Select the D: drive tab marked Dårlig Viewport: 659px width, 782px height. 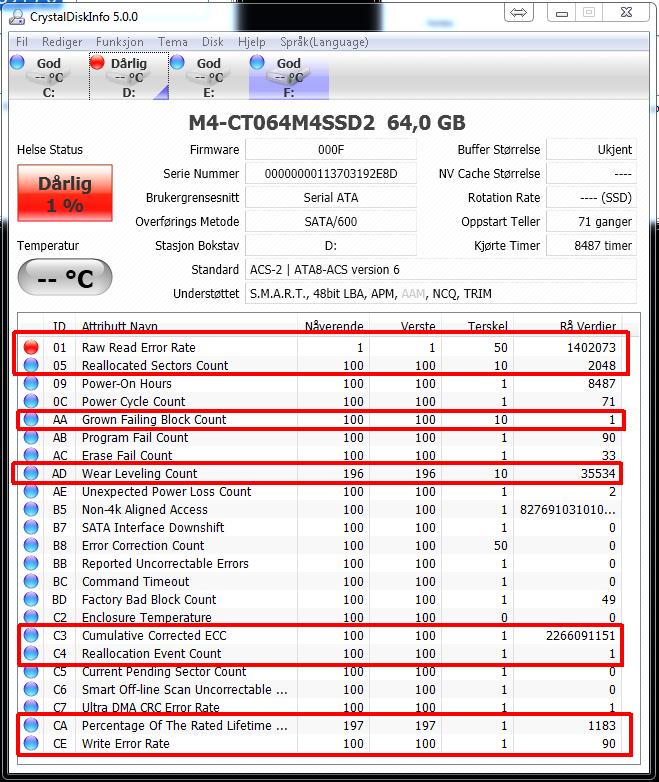[x=129, y=76]
